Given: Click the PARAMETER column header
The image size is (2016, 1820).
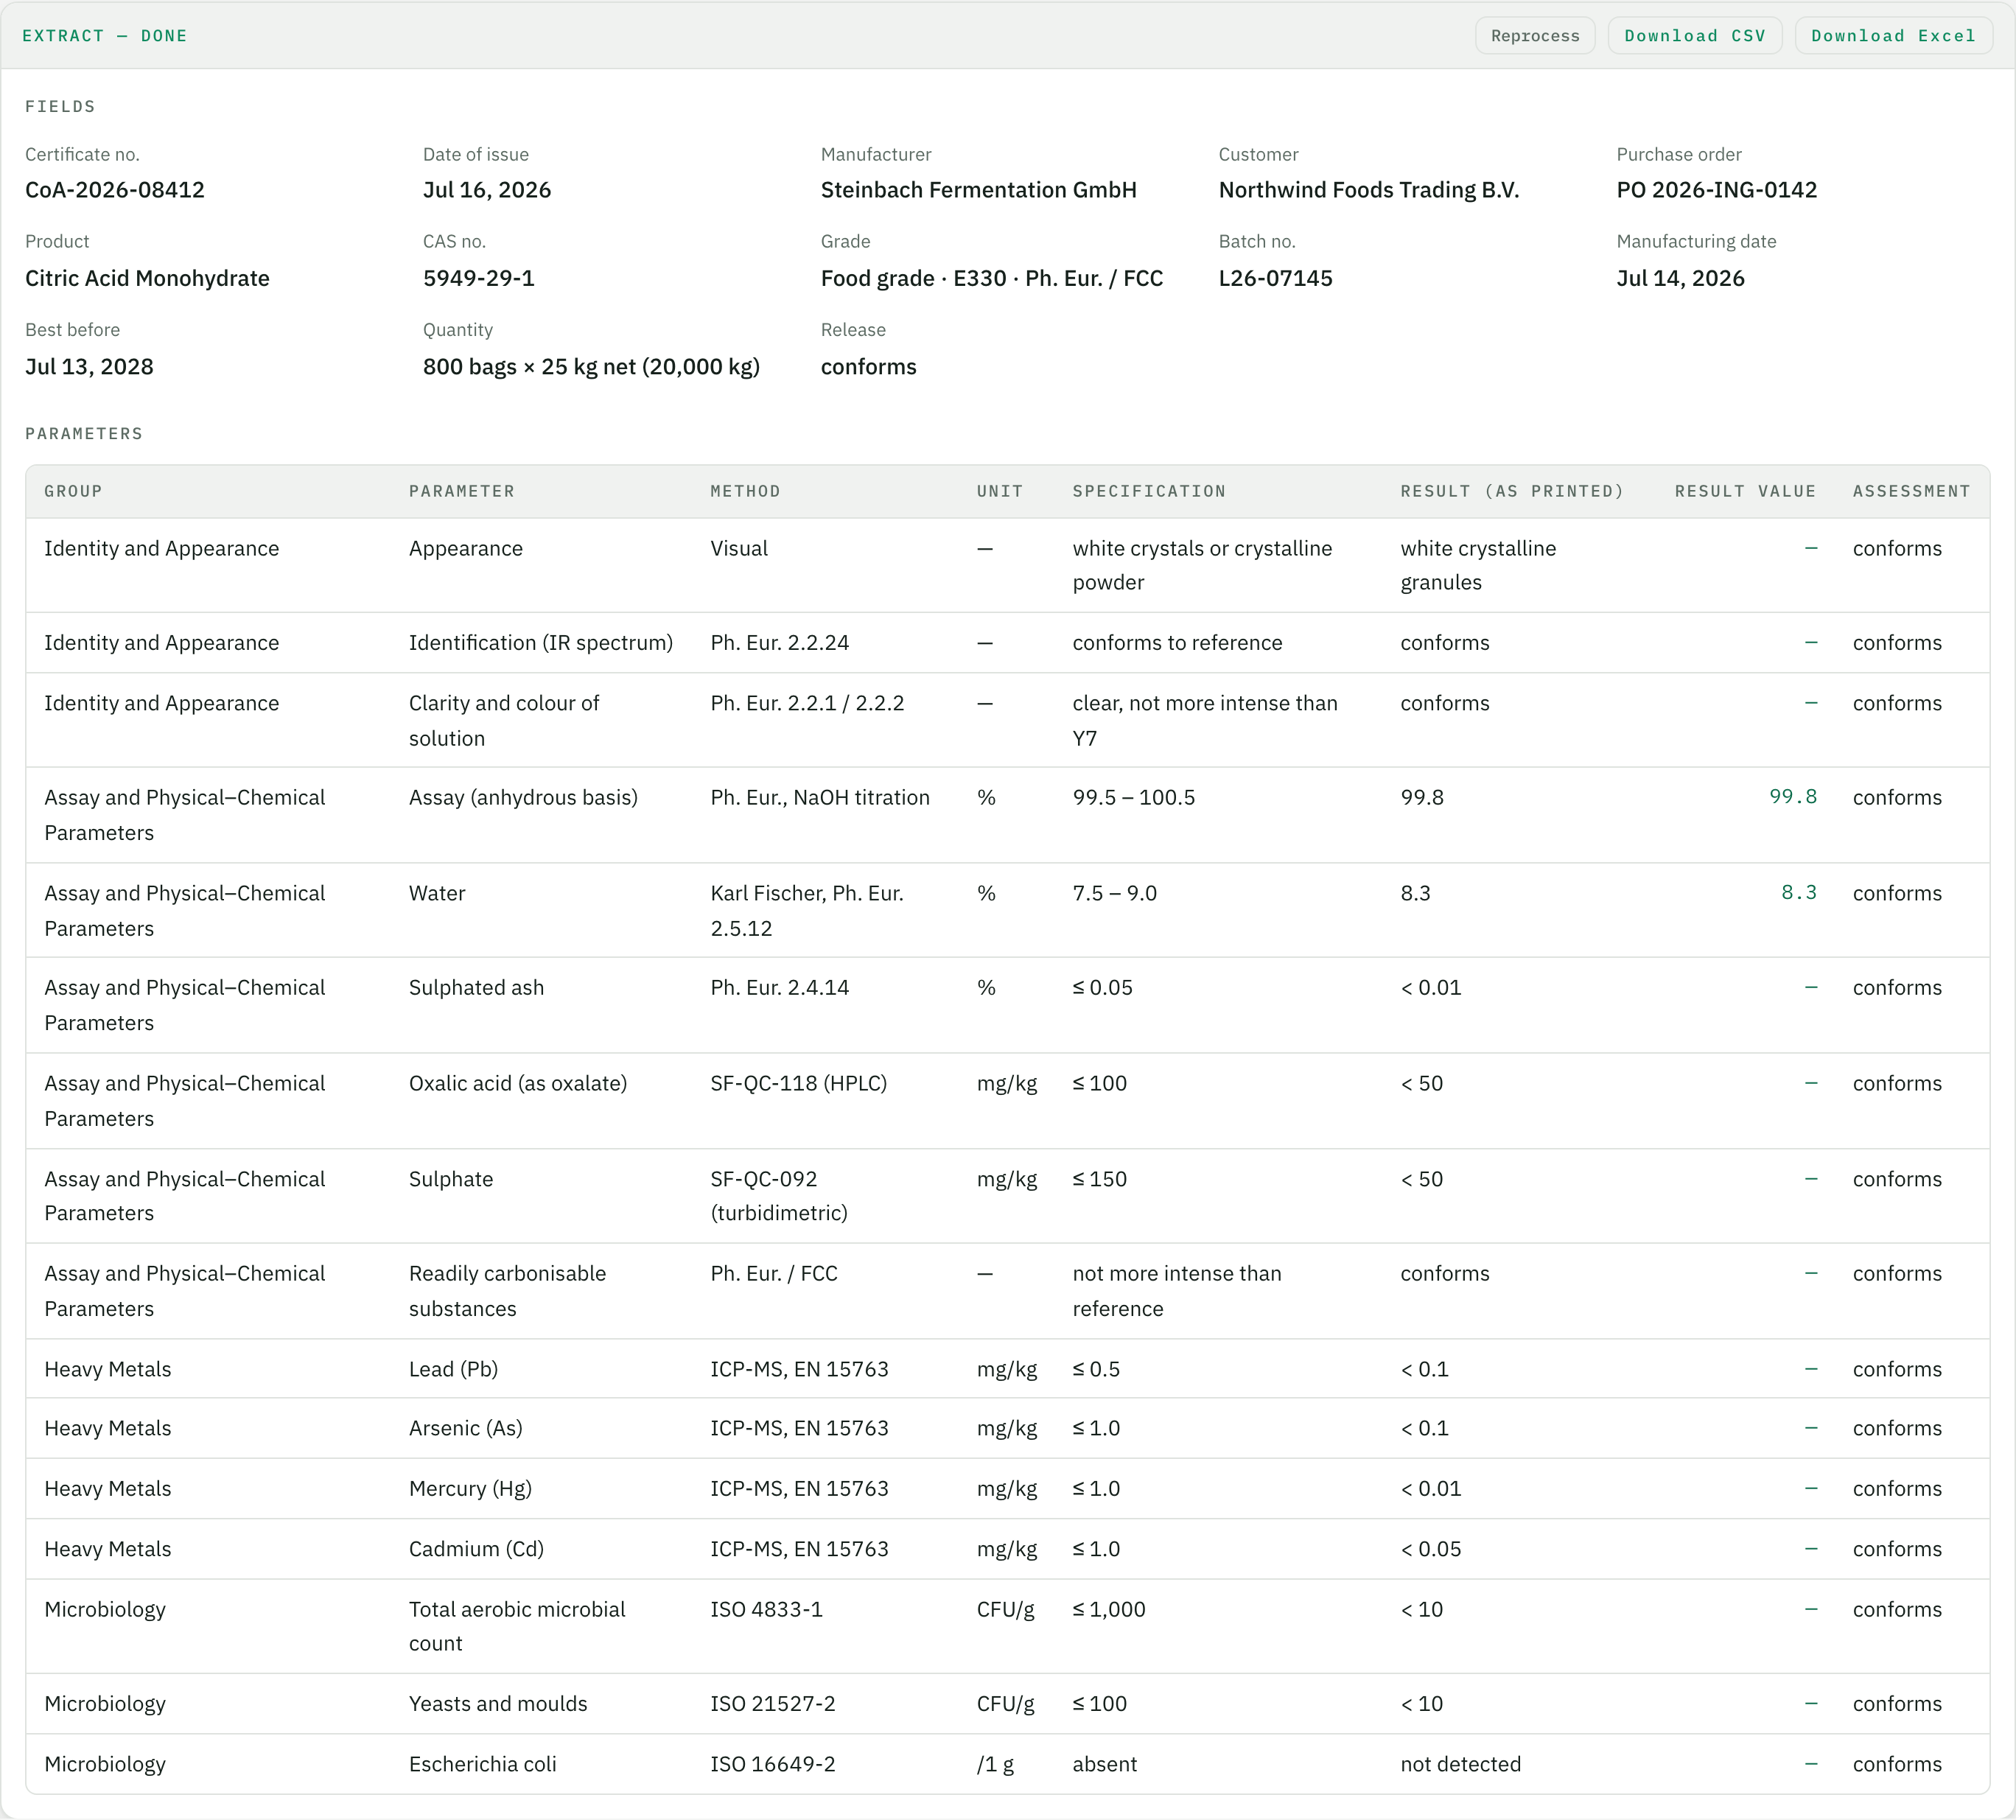Looking at the screenshot, I should (x=462, y=492).
